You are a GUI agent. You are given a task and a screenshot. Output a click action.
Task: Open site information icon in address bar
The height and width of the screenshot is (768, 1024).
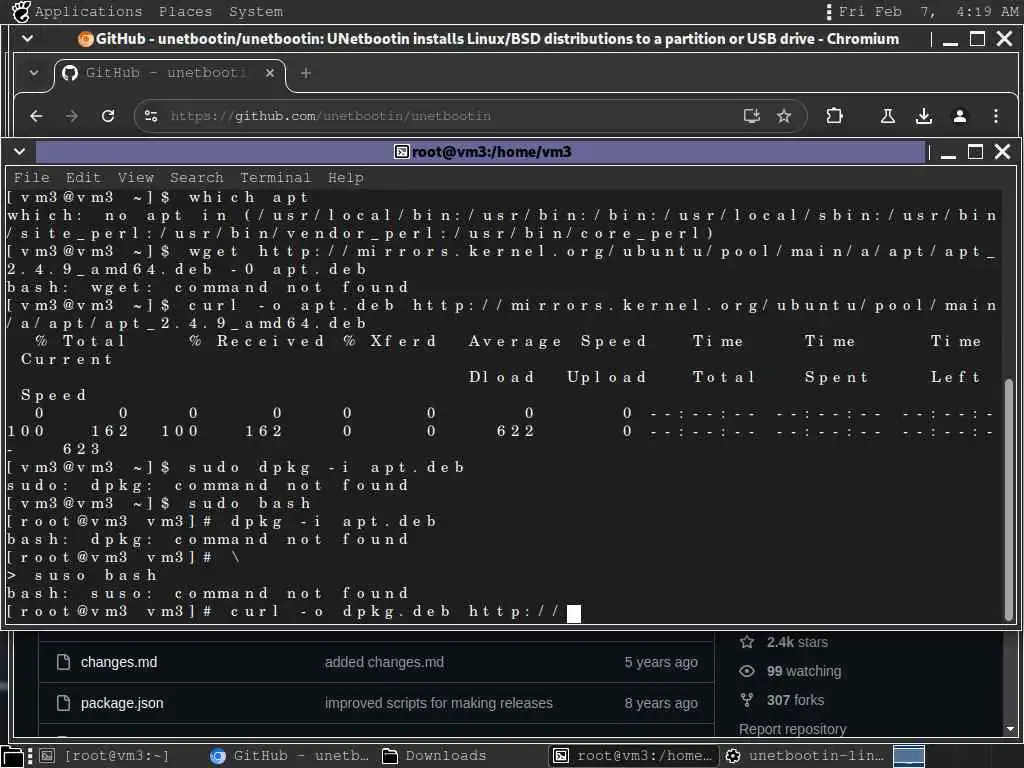151,116
